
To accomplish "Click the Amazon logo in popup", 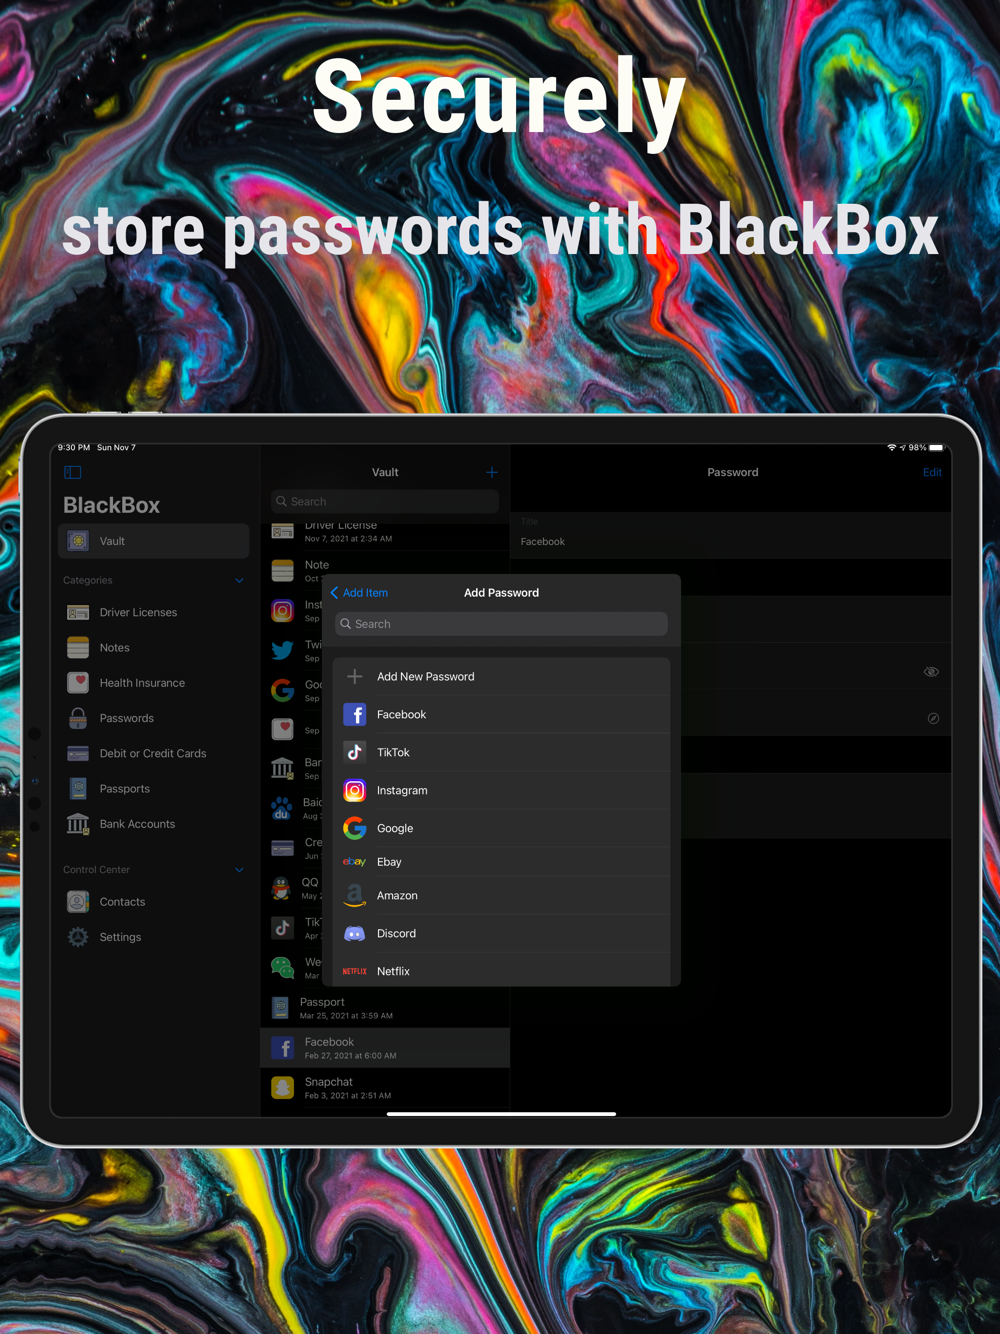I will tap(354, 896).
